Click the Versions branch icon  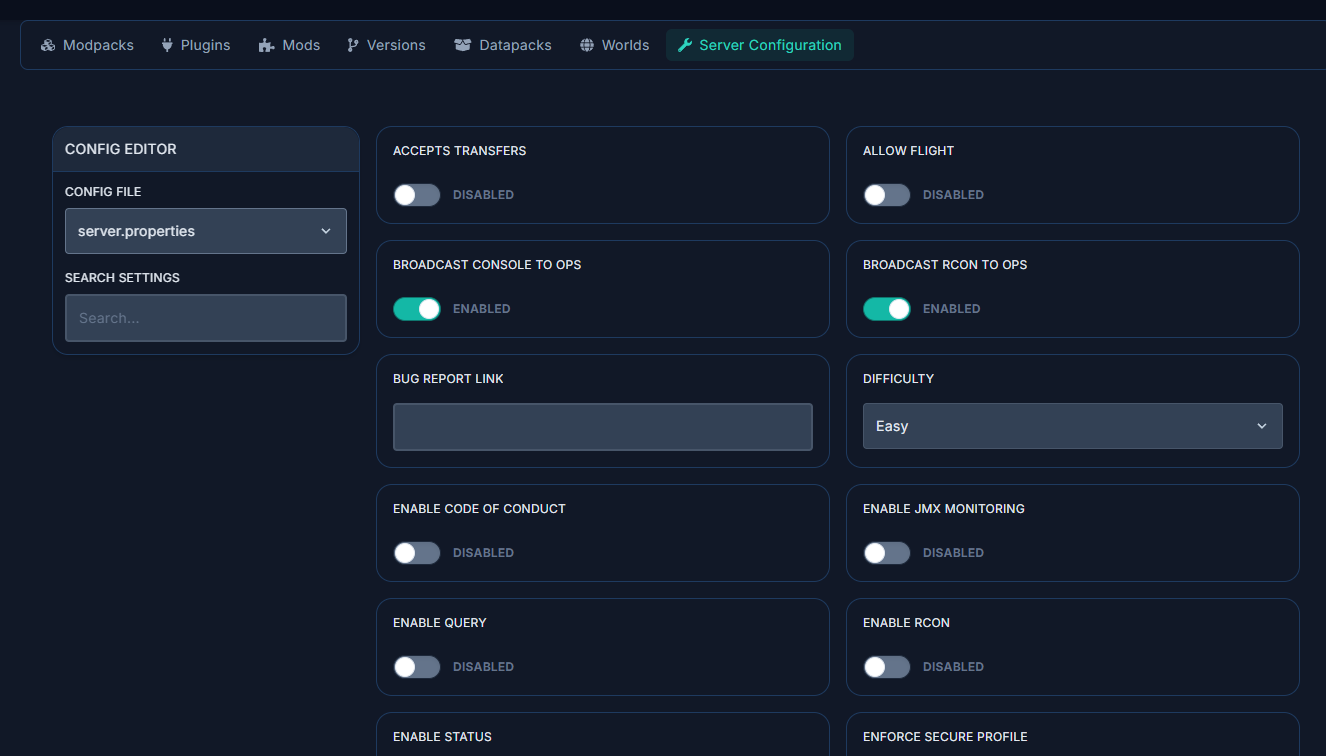tap(353, 45)
